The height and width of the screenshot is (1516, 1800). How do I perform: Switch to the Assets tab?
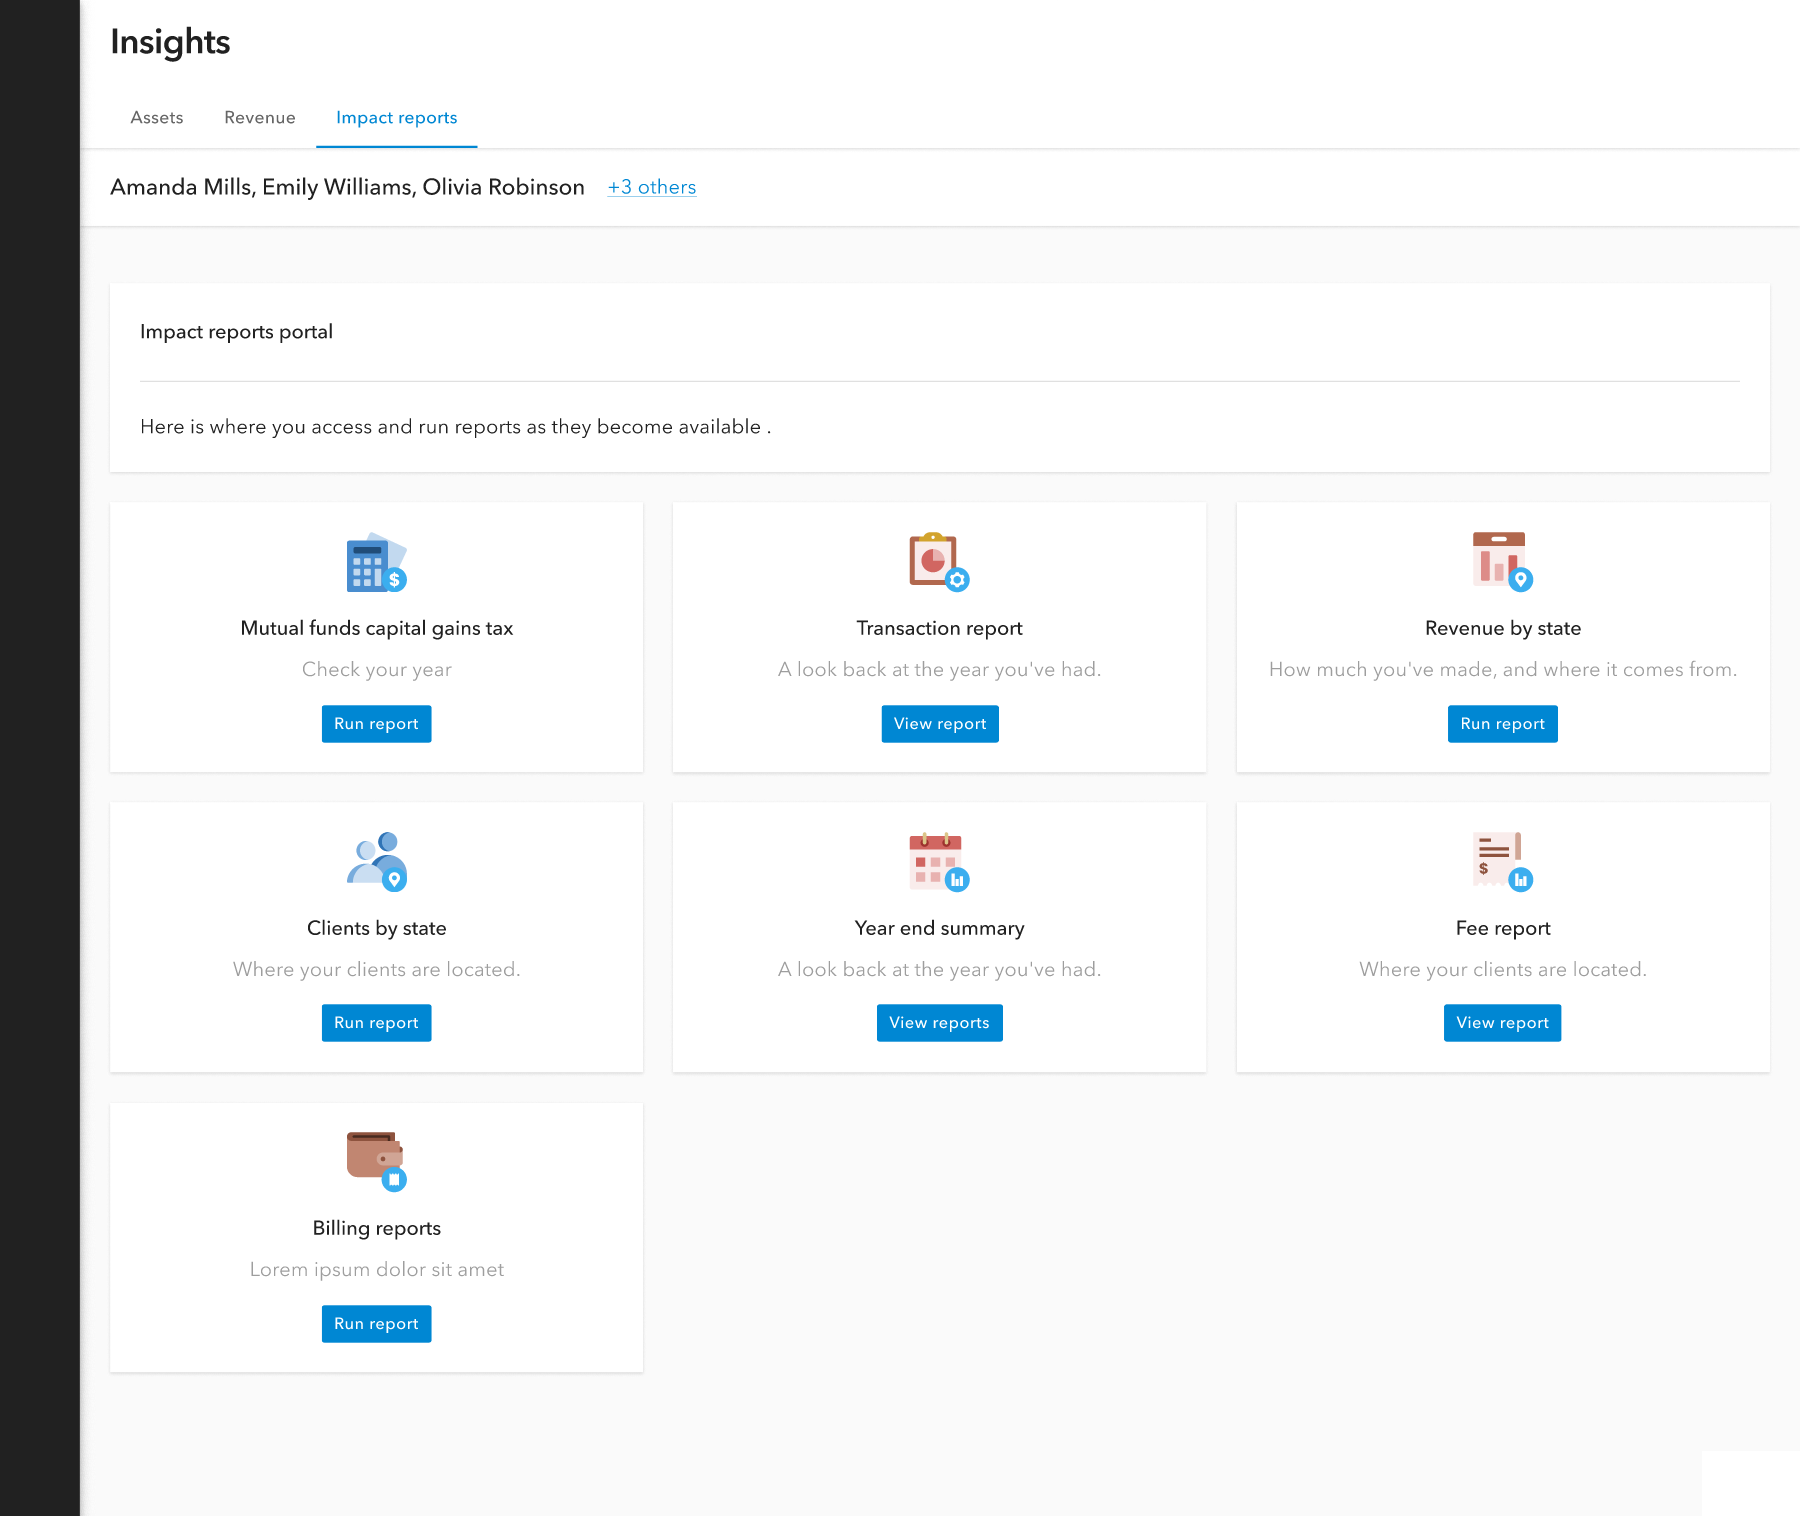point(157,118)
